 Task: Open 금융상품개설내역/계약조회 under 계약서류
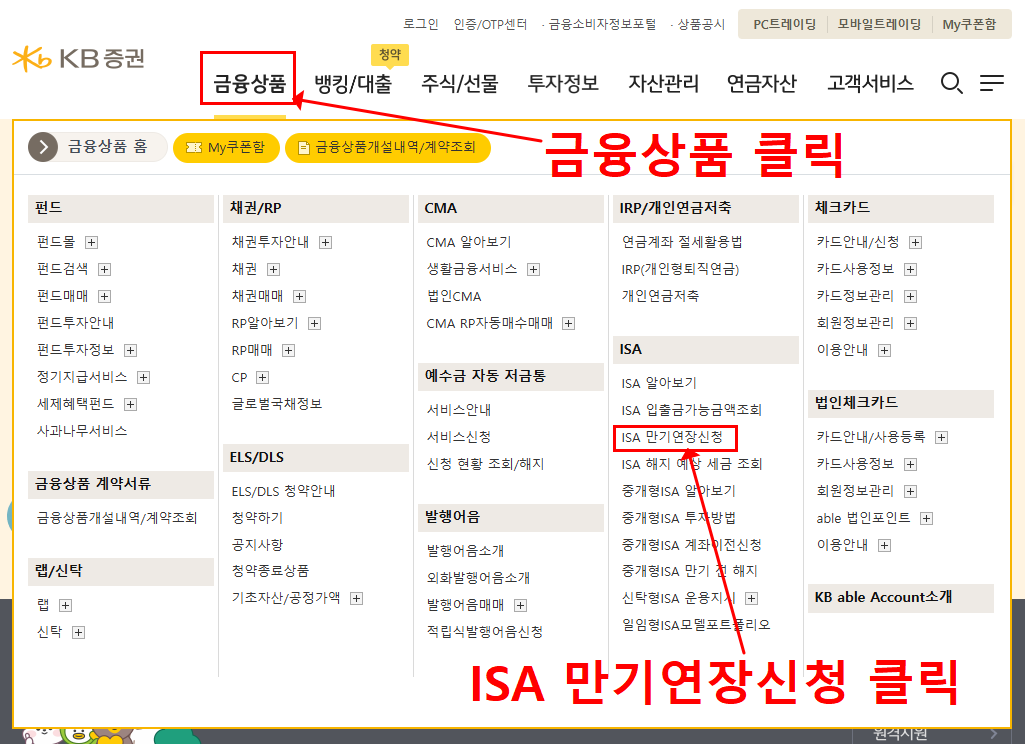[x=116, y=518]
